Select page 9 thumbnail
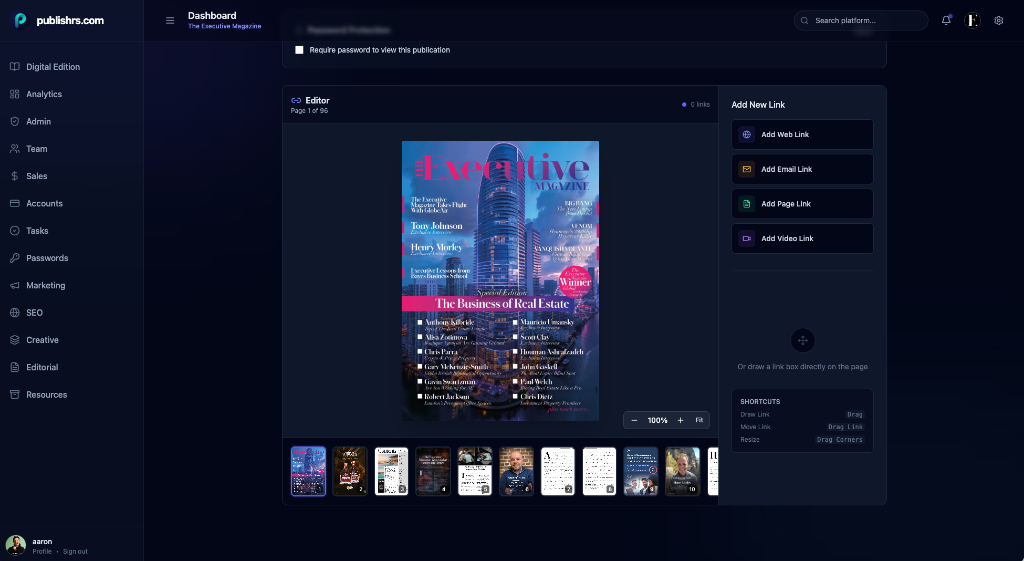This screenshot has width=1024, height=561. coord(641,472)
